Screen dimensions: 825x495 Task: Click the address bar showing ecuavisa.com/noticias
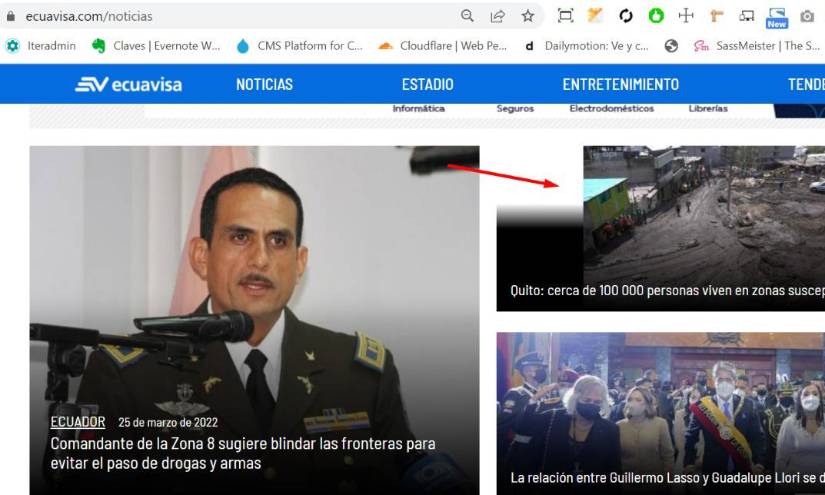tap(230, 17)
